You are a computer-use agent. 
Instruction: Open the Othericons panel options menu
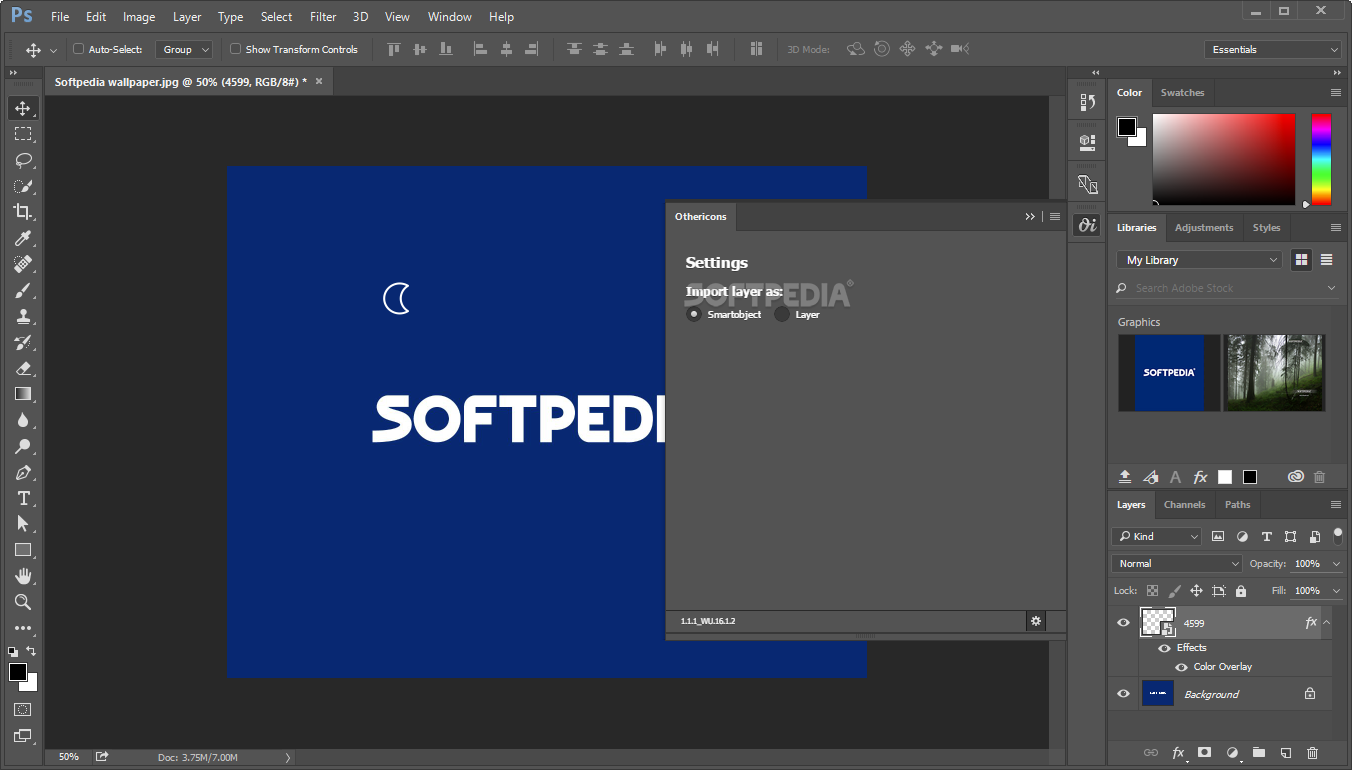[1055, 216]
